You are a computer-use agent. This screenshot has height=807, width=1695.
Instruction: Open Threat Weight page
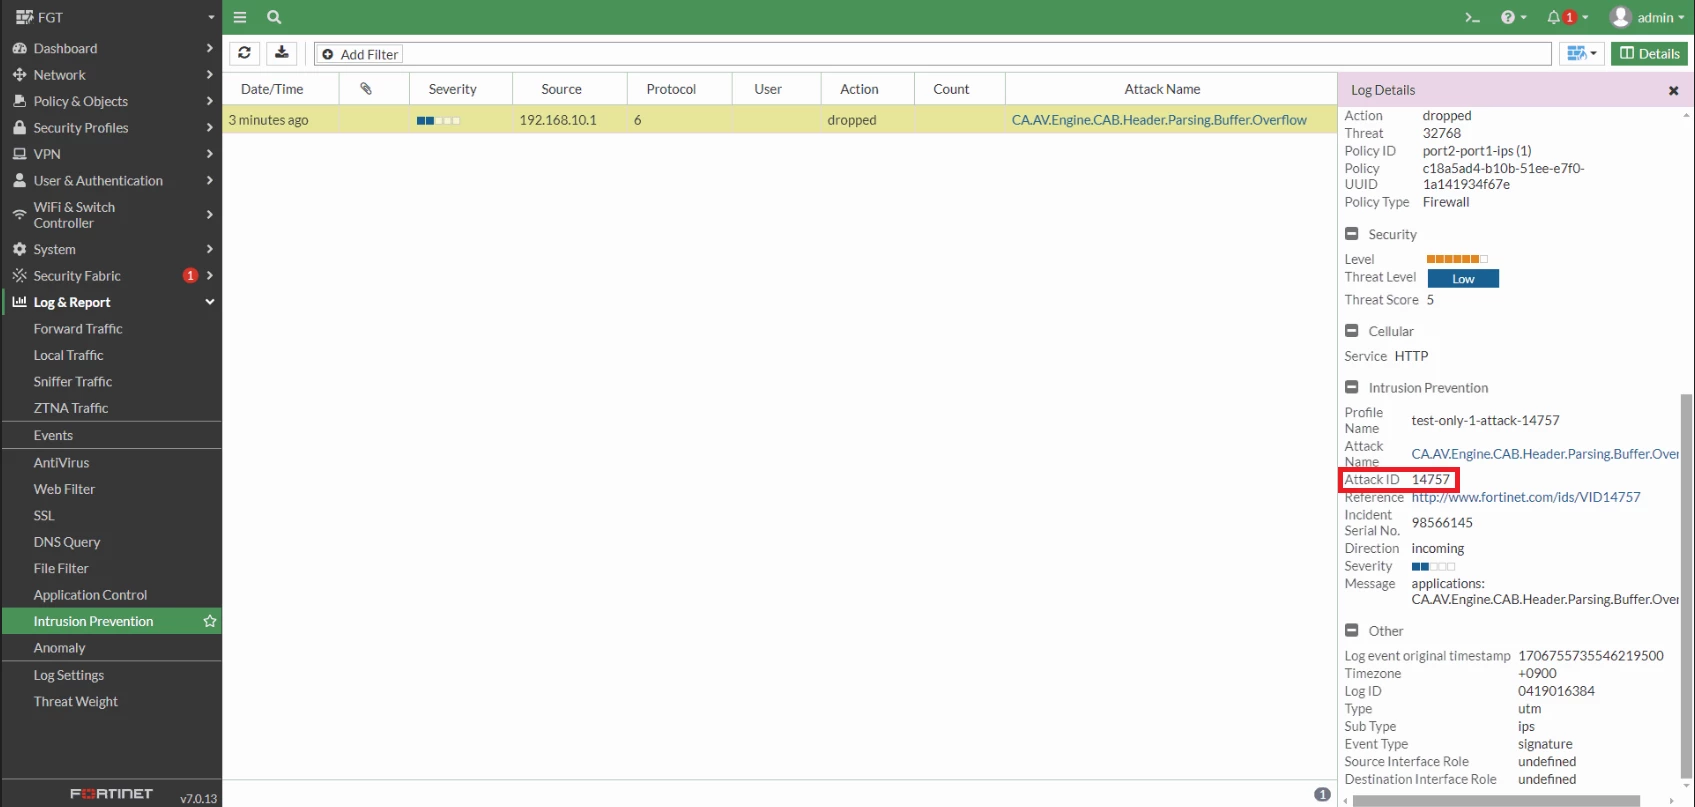pos(76,702)
